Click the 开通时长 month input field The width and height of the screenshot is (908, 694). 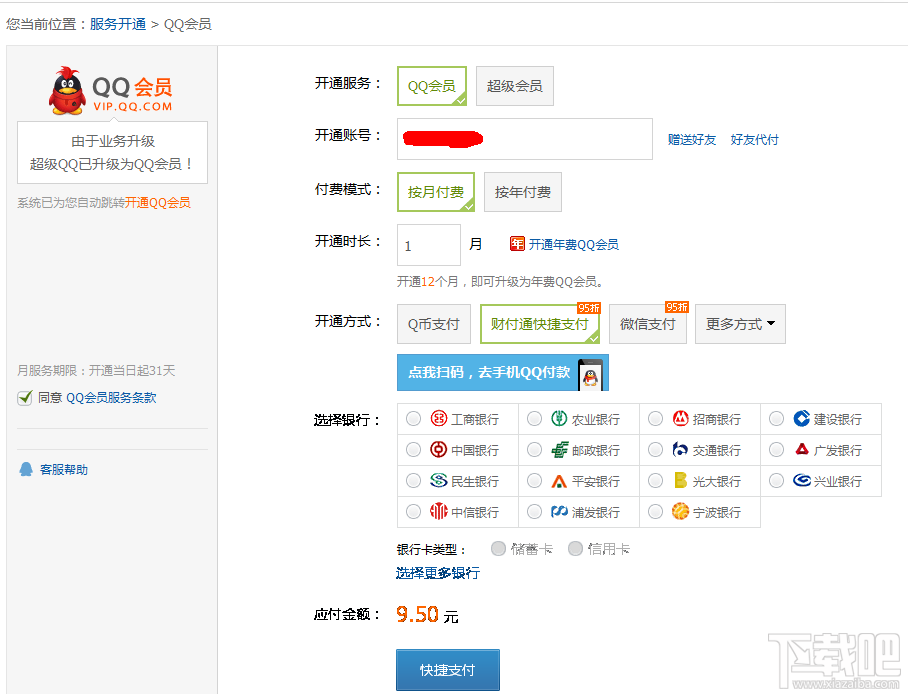coord(428,245)
